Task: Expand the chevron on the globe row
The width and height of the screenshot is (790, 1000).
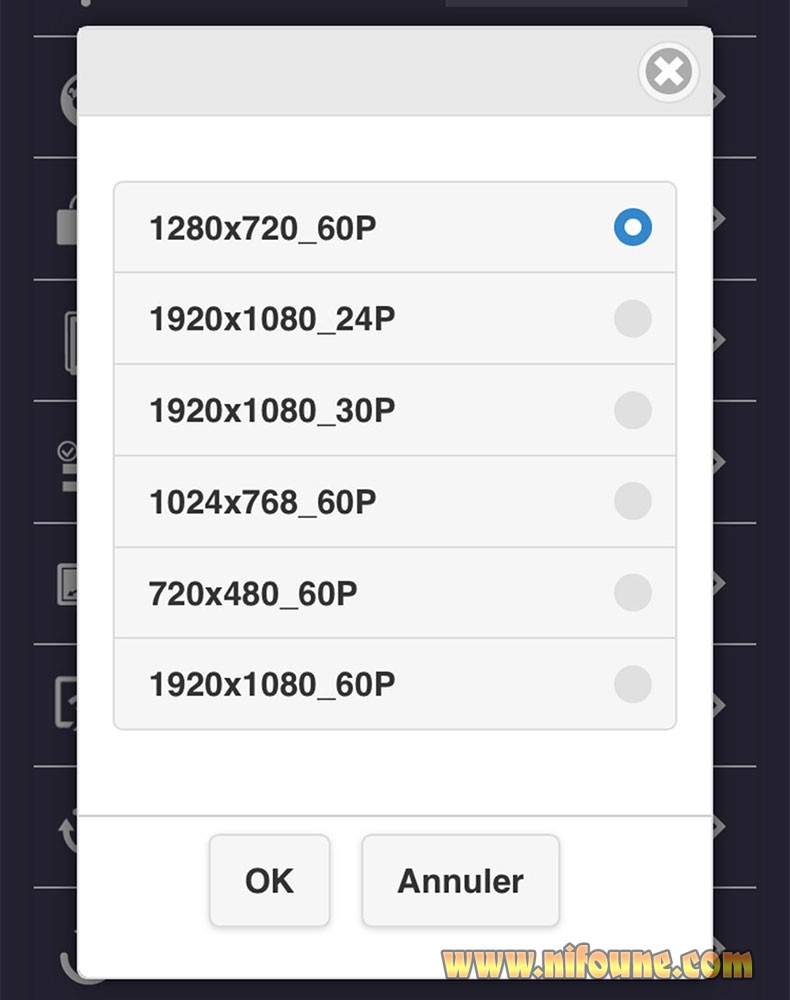Action: 719,96
